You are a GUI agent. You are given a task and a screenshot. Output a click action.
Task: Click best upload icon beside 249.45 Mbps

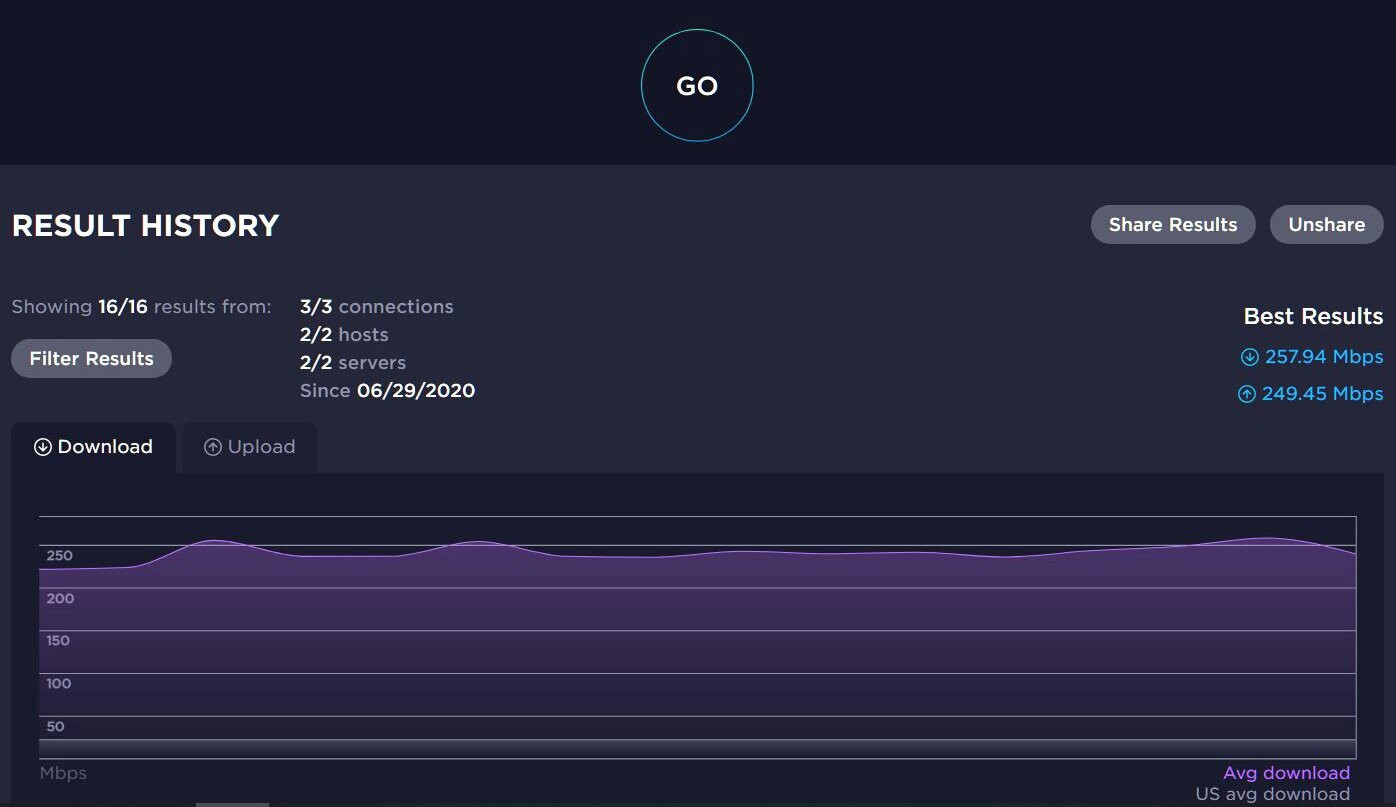coord(1246,394)
